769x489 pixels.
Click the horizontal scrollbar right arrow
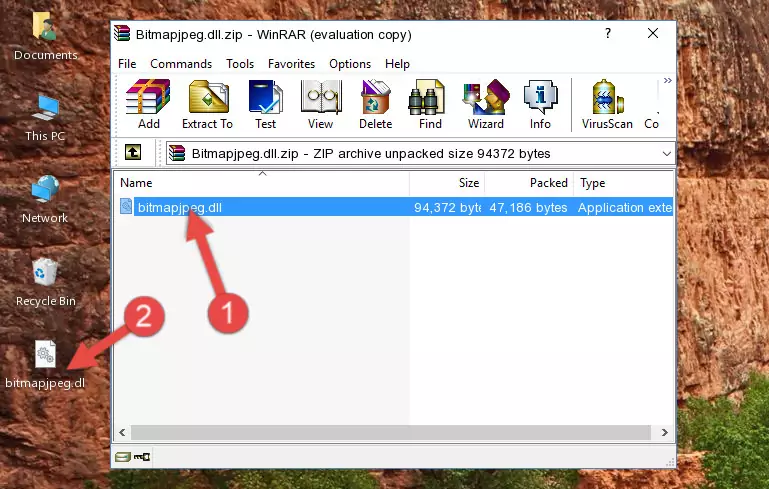pyautogui.click(x=665, y=433)
